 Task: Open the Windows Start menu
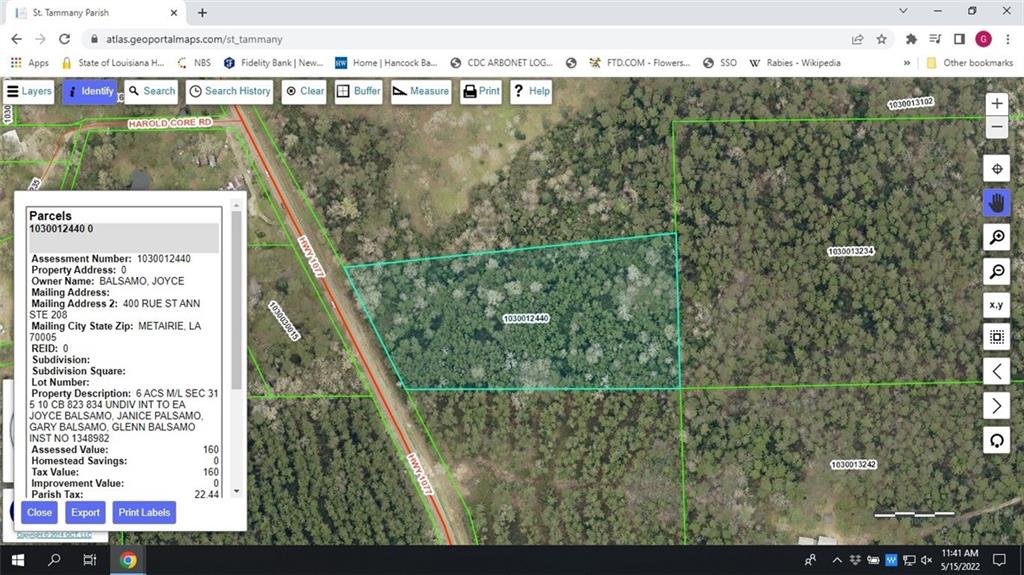18,560
